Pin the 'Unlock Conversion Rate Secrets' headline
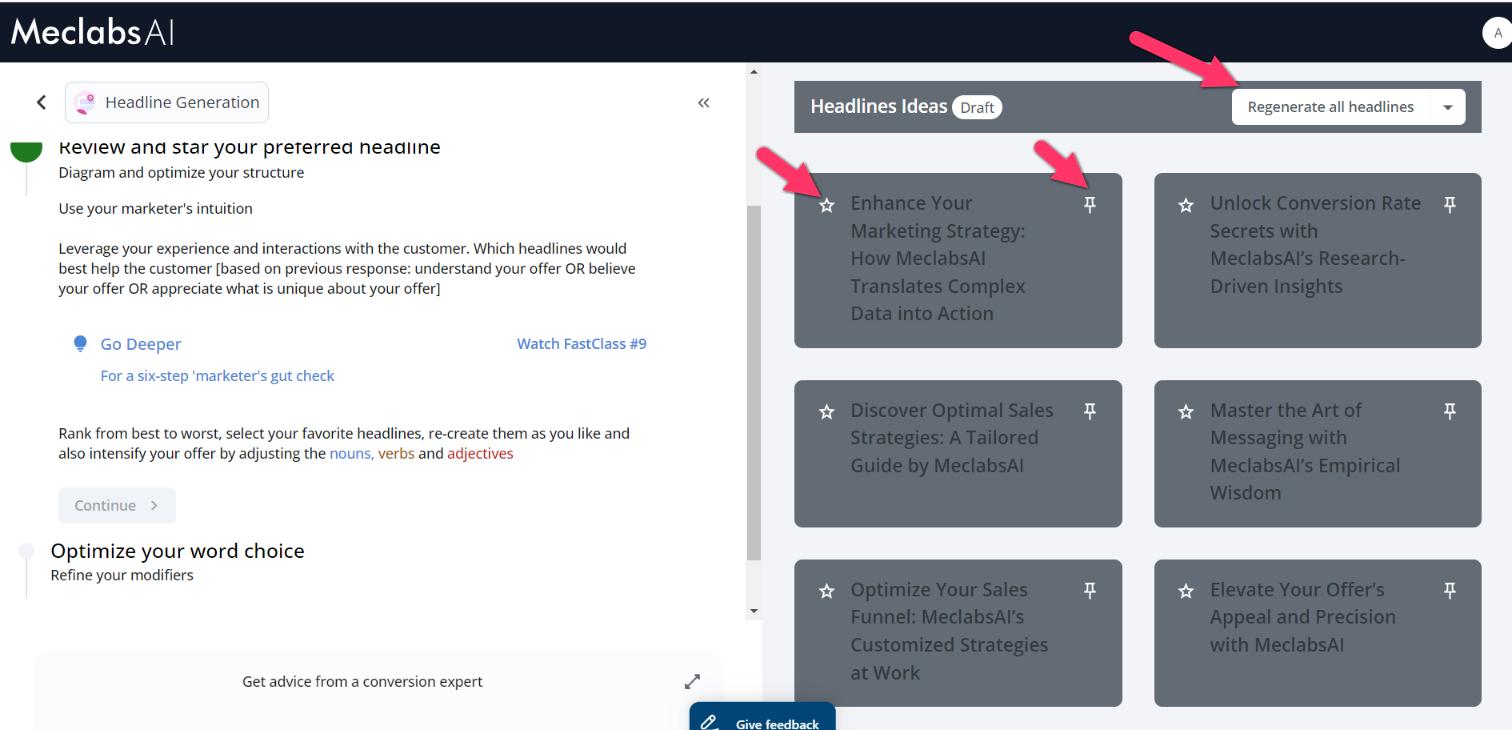This screenshot has height=730, width=1512. [1450, 204]
